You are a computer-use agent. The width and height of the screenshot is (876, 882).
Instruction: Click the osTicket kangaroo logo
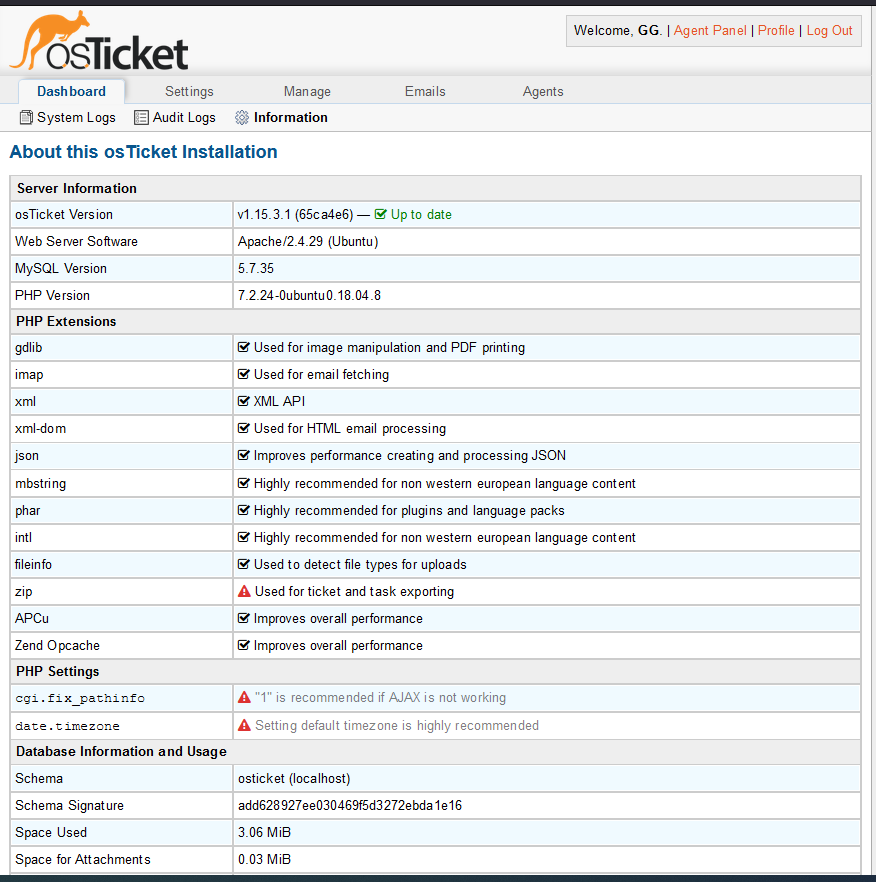pyautogui.click(x=99, y=40)
